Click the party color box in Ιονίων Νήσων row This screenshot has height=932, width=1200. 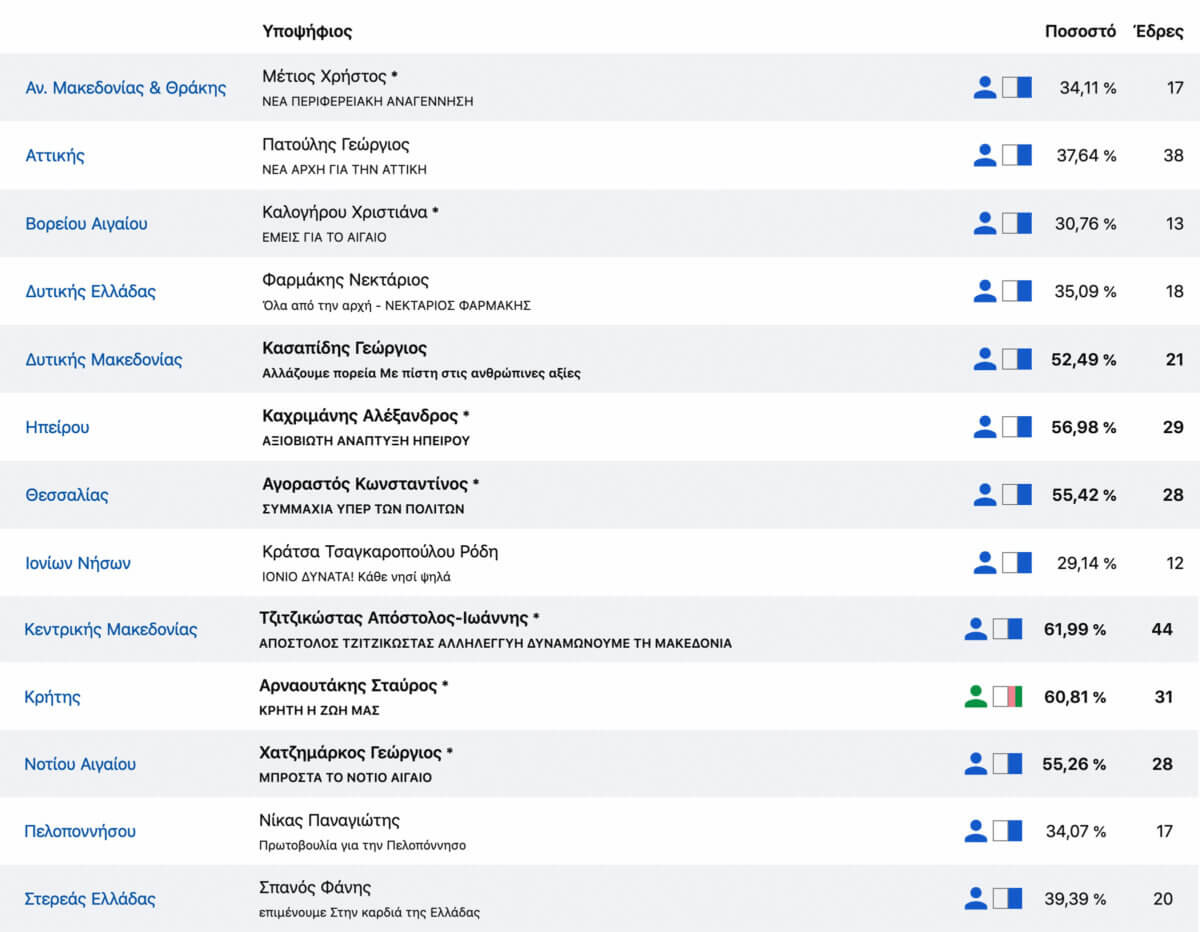tap(1017, 563)
